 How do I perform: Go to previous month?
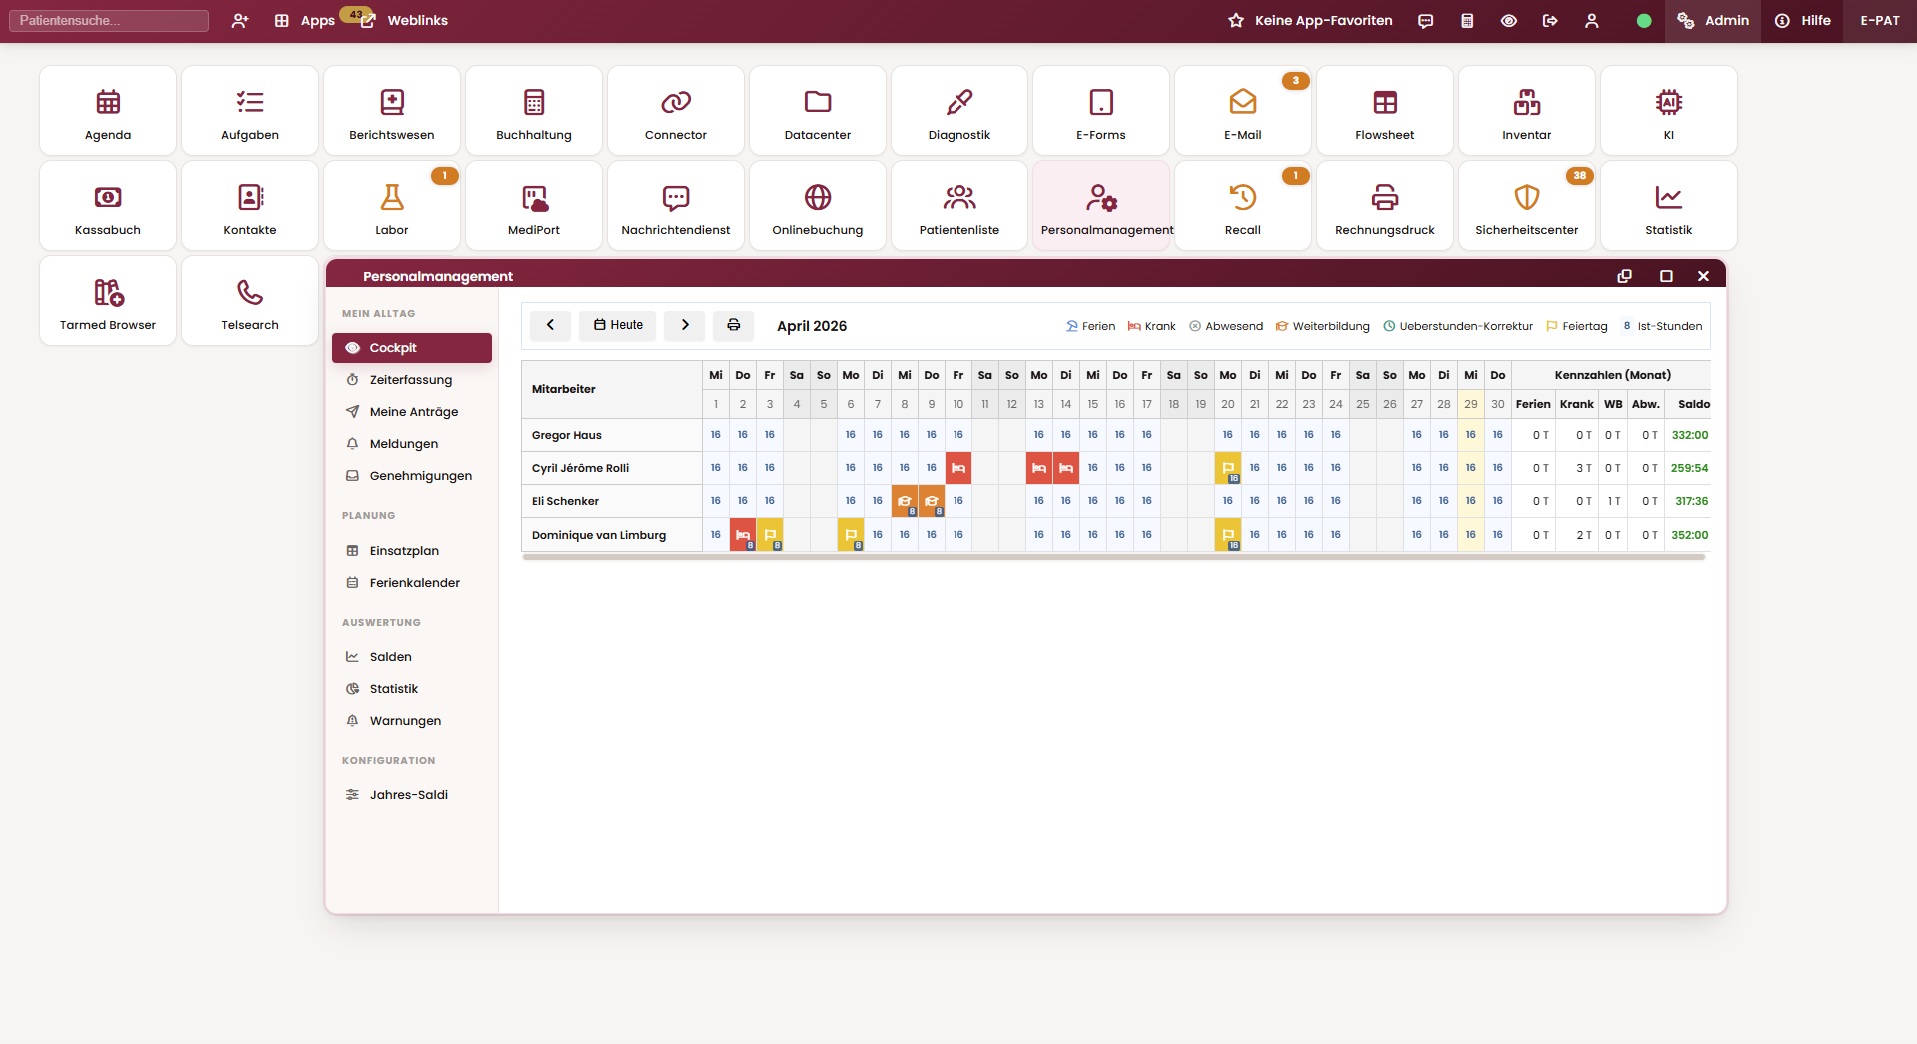pyautogui.click(x=550, y=325)
